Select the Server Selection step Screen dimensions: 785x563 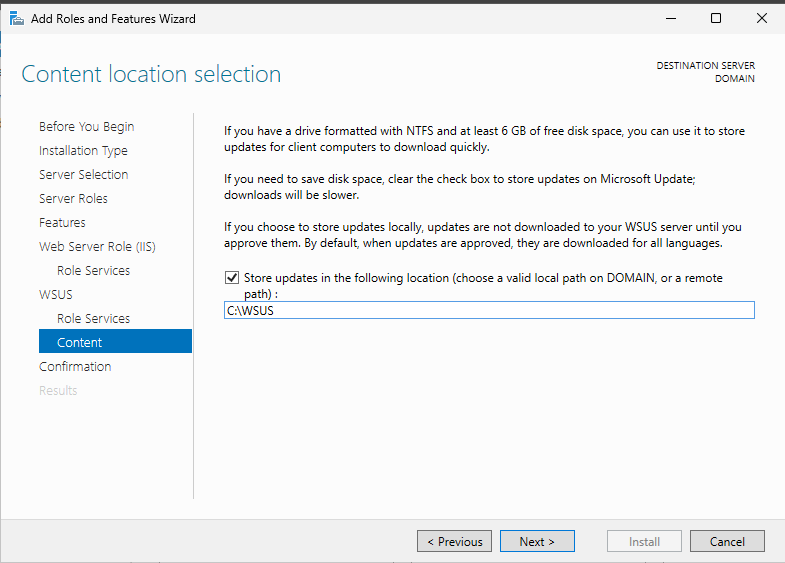pyautogui.click(x=83, y=175)
